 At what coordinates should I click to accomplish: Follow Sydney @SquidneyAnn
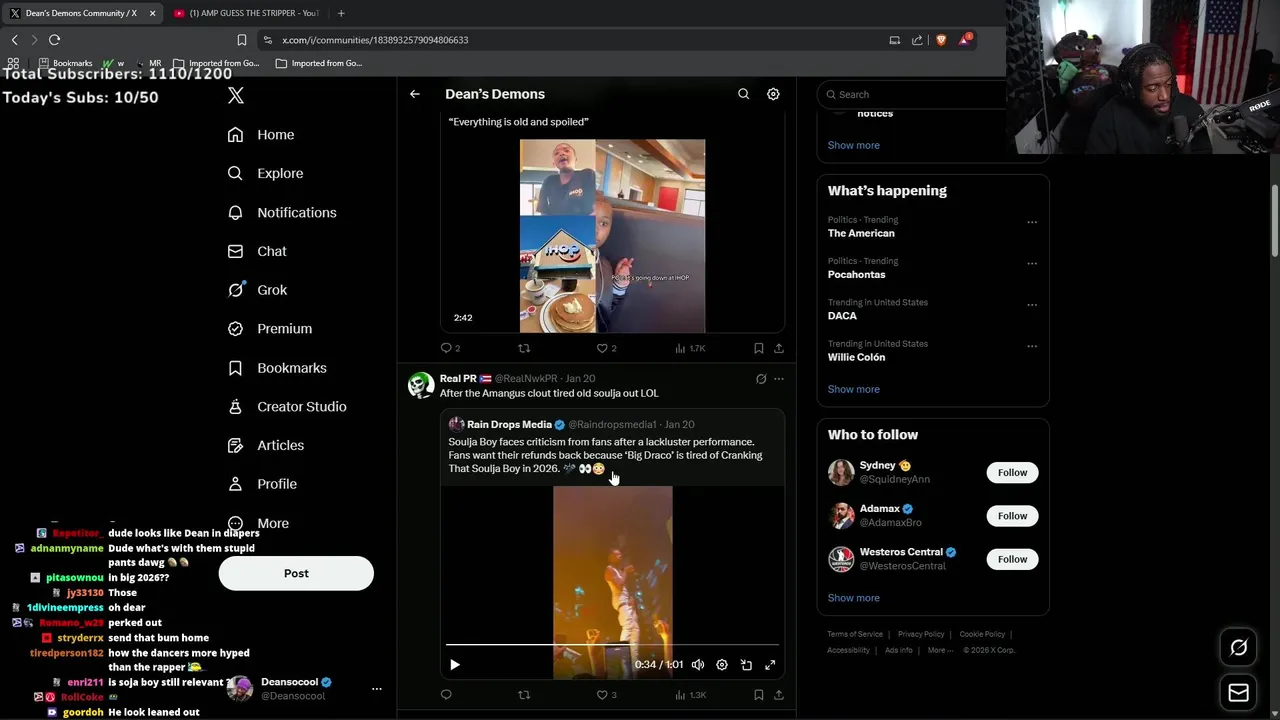(x=1012, y=472)
